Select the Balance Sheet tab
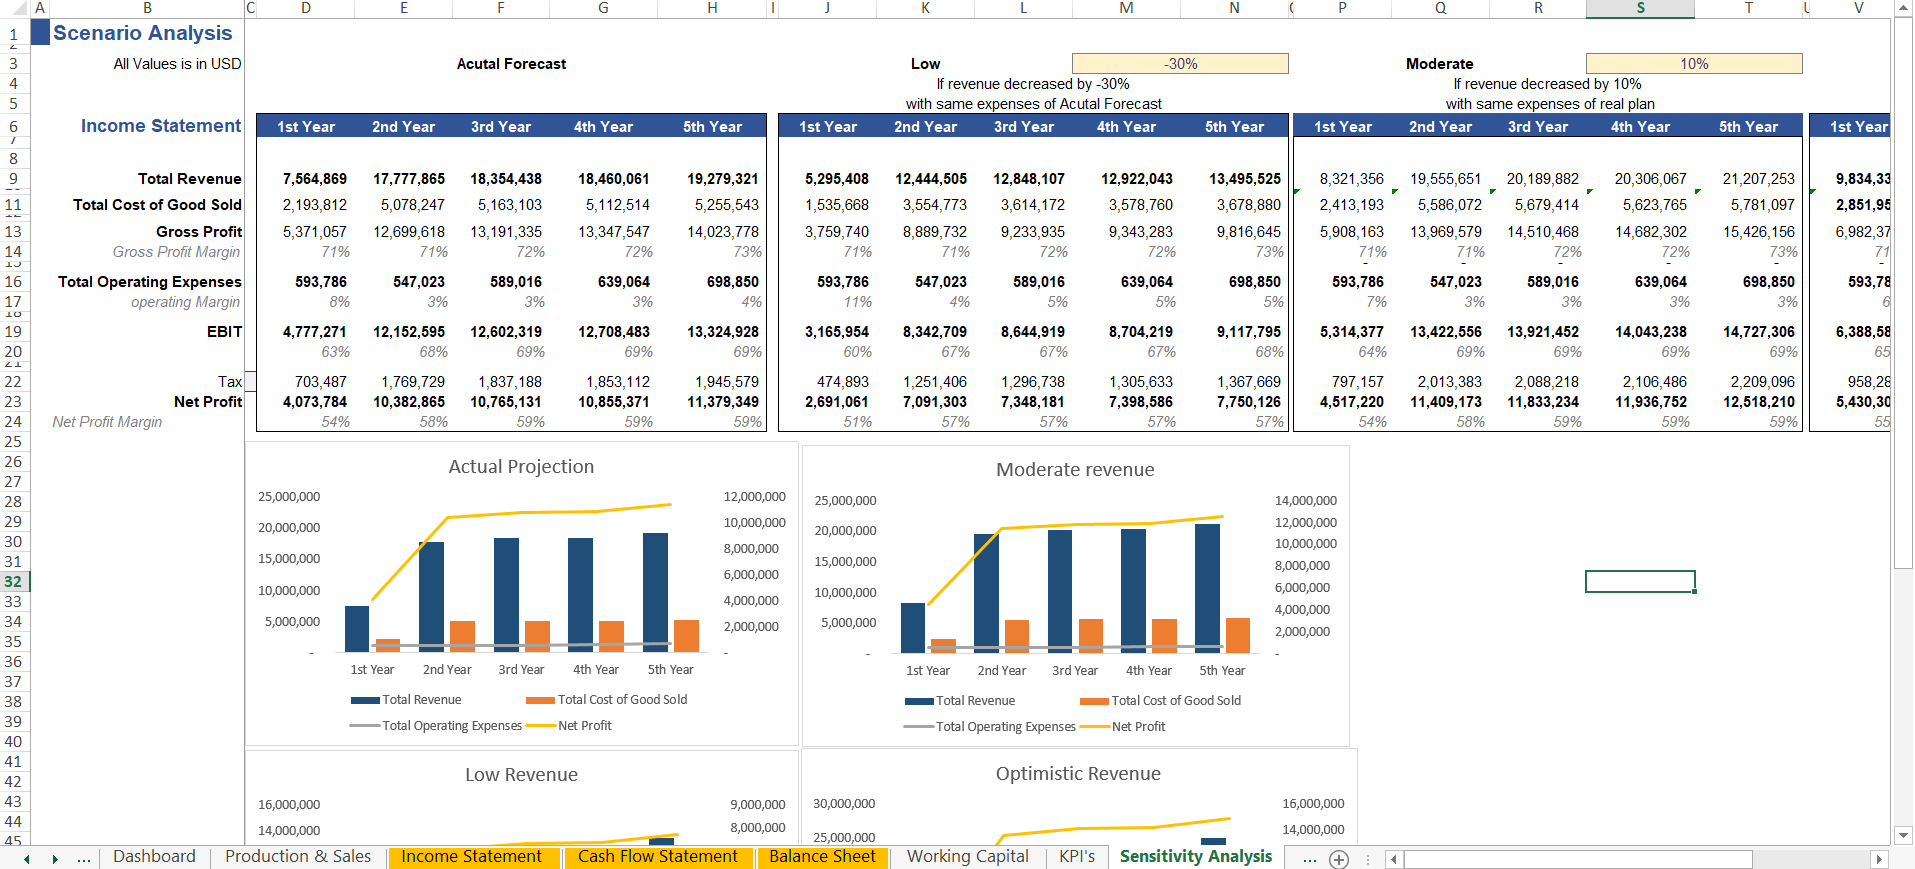The width and height of the screenshot is (1915, 869). click(822, 857)
